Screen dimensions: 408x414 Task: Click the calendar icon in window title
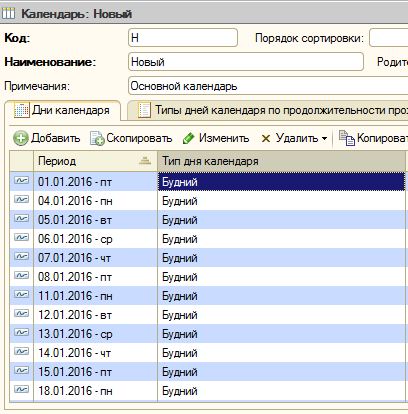[x=8, y=14]
